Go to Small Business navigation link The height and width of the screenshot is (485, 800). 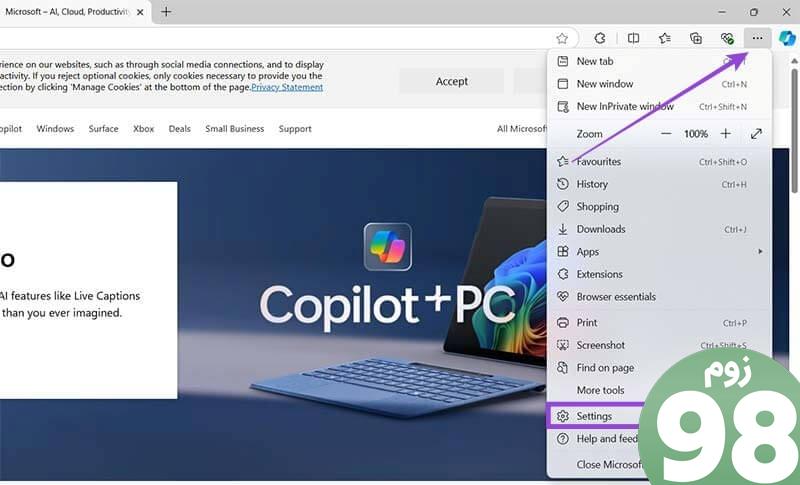pos(235,129)
